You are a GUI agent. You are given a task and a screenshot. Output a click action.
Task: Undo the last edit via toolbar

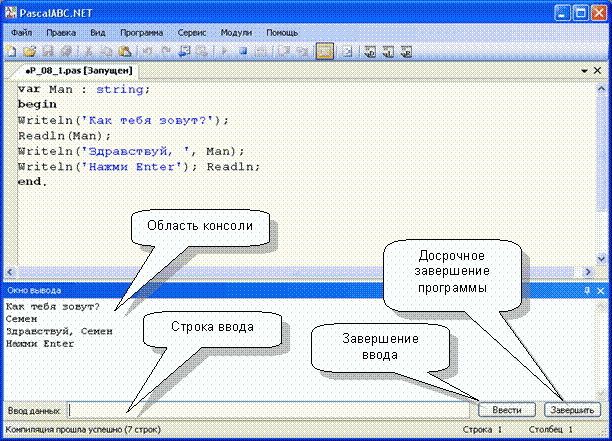pyautogui.click(x=147, y=51)
